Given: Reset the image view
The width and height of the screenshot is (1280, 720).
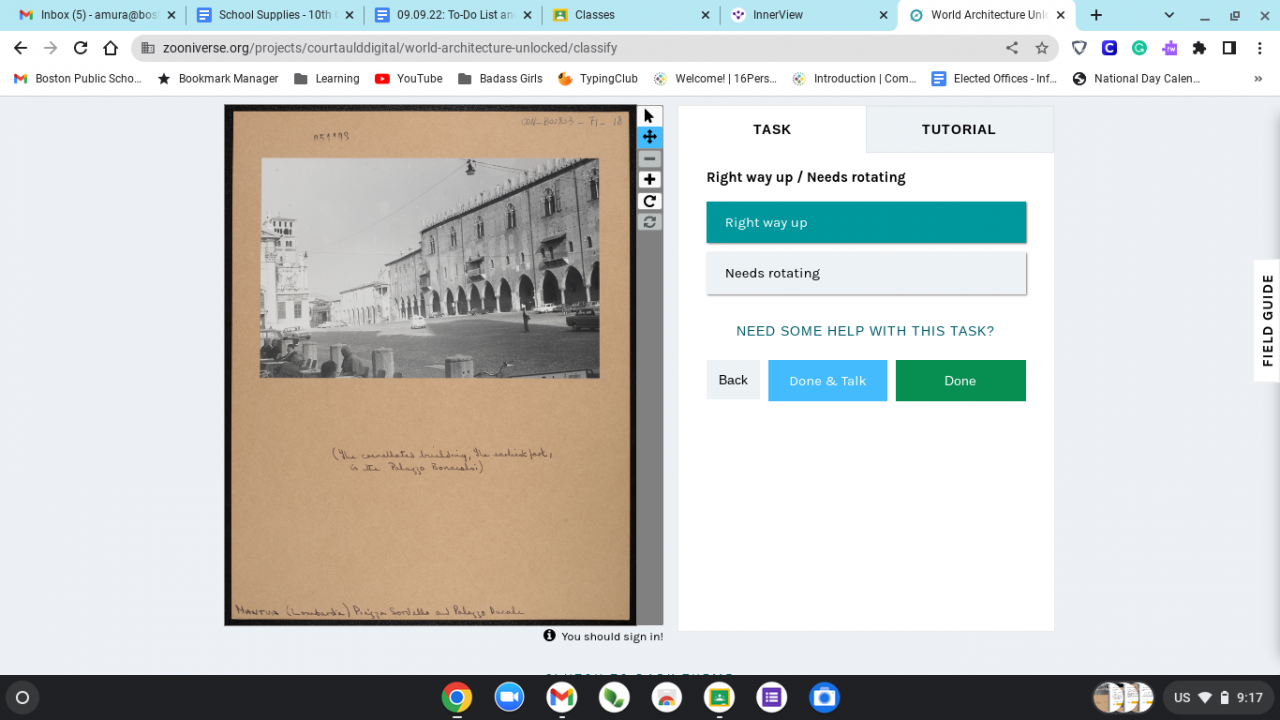Looking at the screenshot, I should point(650,222).
